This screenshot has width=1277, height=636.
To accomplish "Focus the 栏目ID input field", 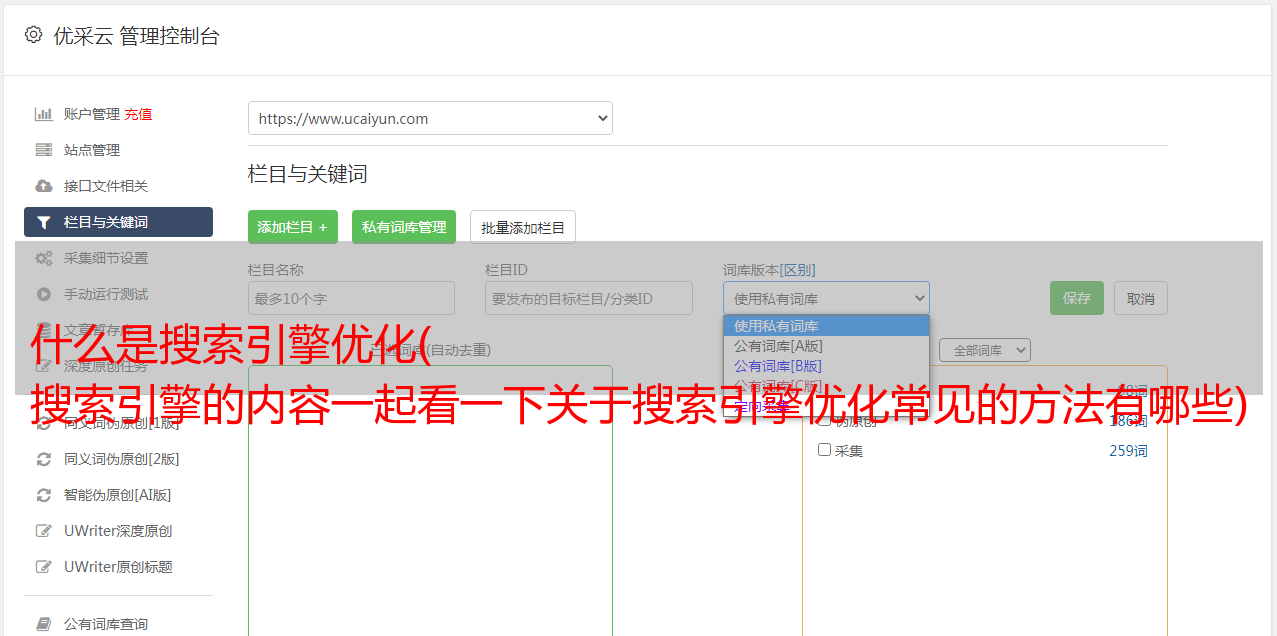I will tap(589, 298).
